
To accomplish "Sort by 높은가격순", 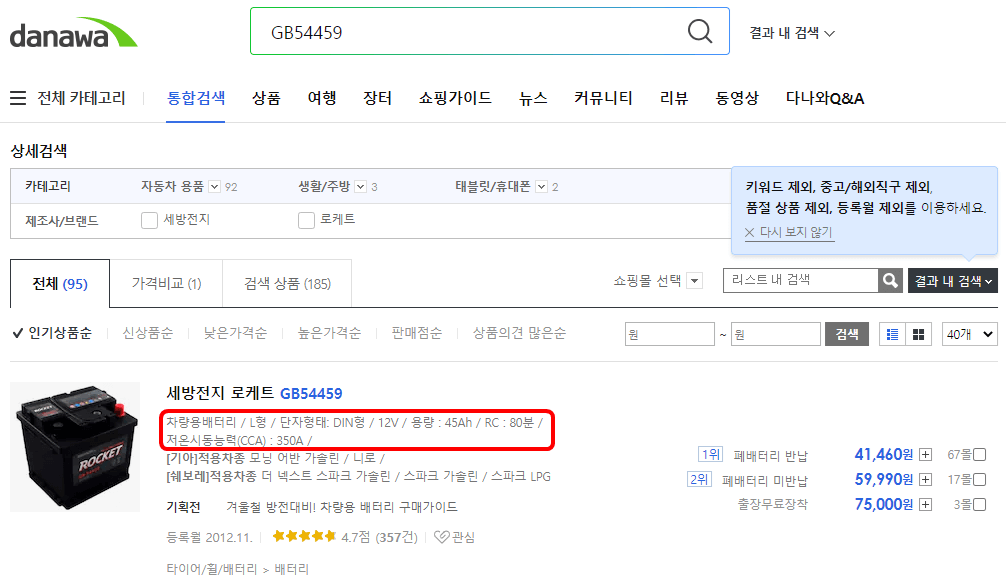I will tap(329, 333).
